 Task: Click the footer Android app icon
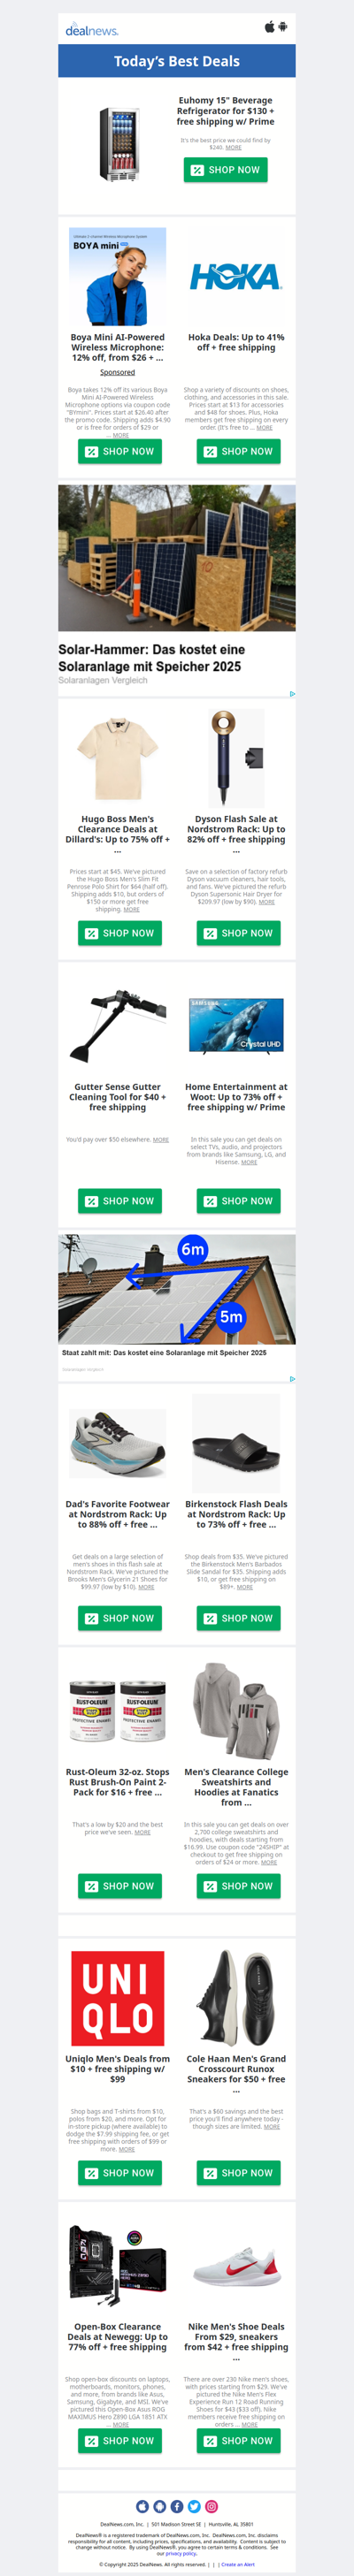[x=160, y=2506]
